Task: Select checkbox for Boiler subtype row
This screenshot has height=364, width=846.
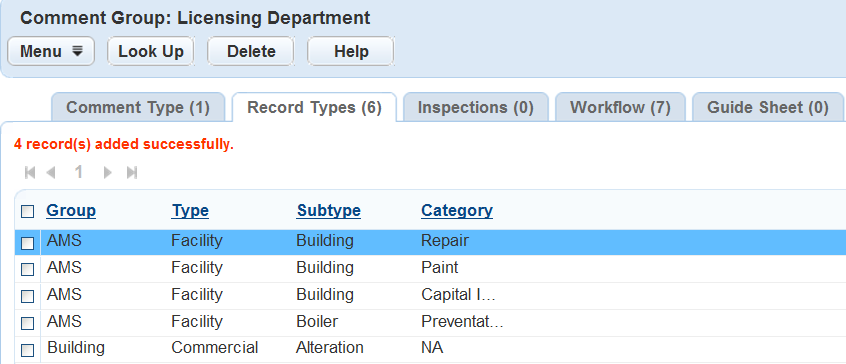Action: tap(28, 324)
